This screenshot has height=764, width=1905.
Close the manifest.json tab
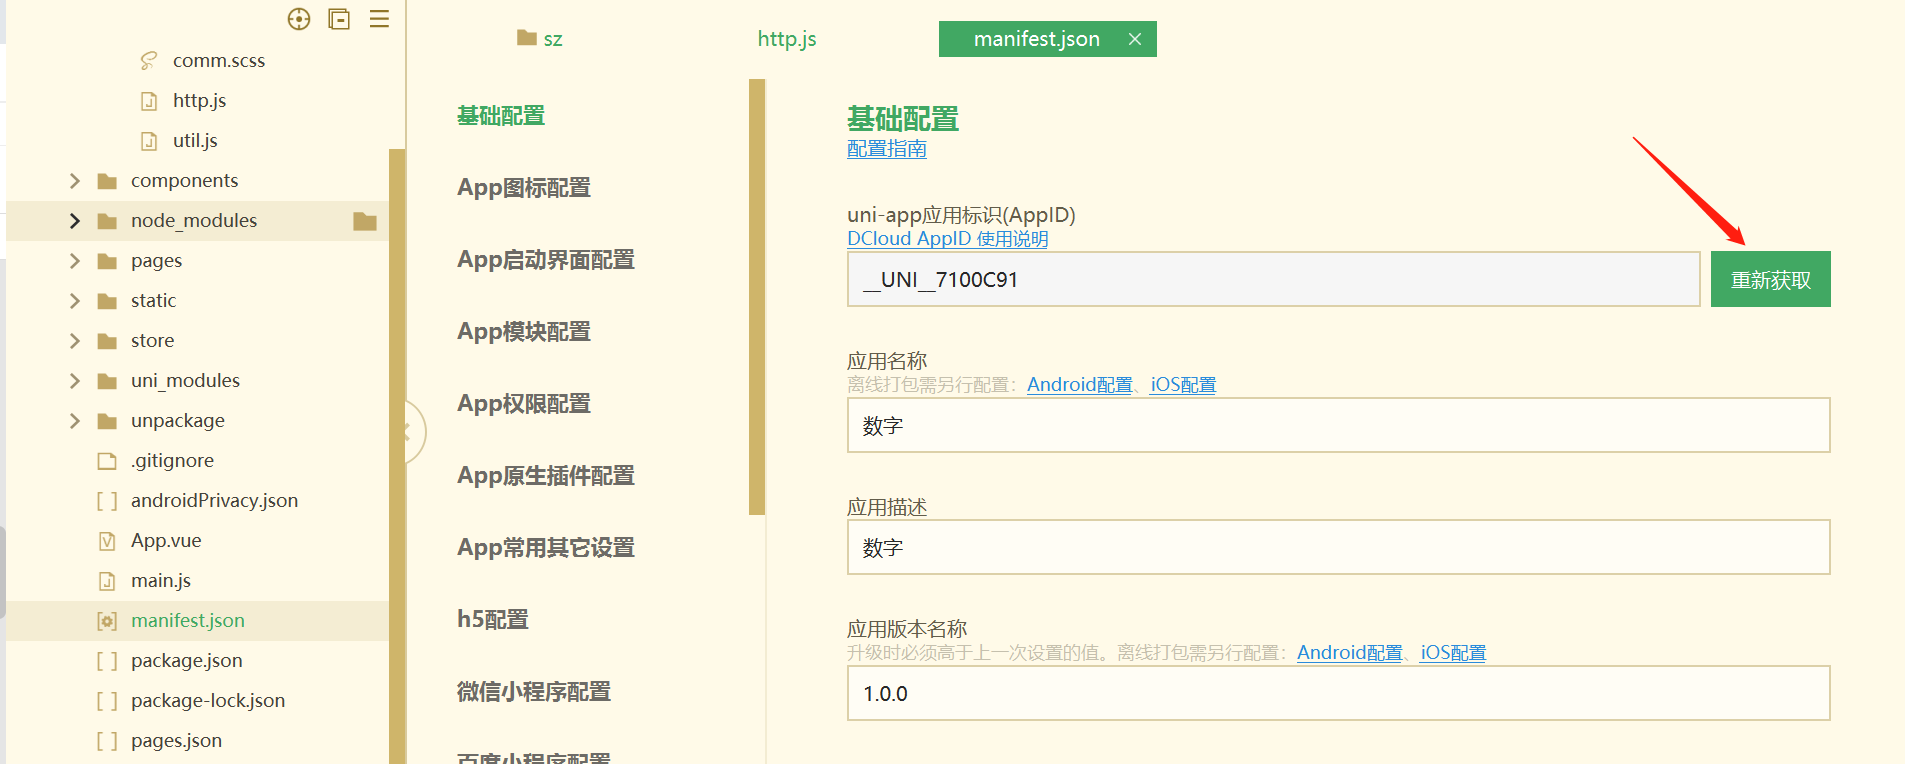click(1135, 39)
